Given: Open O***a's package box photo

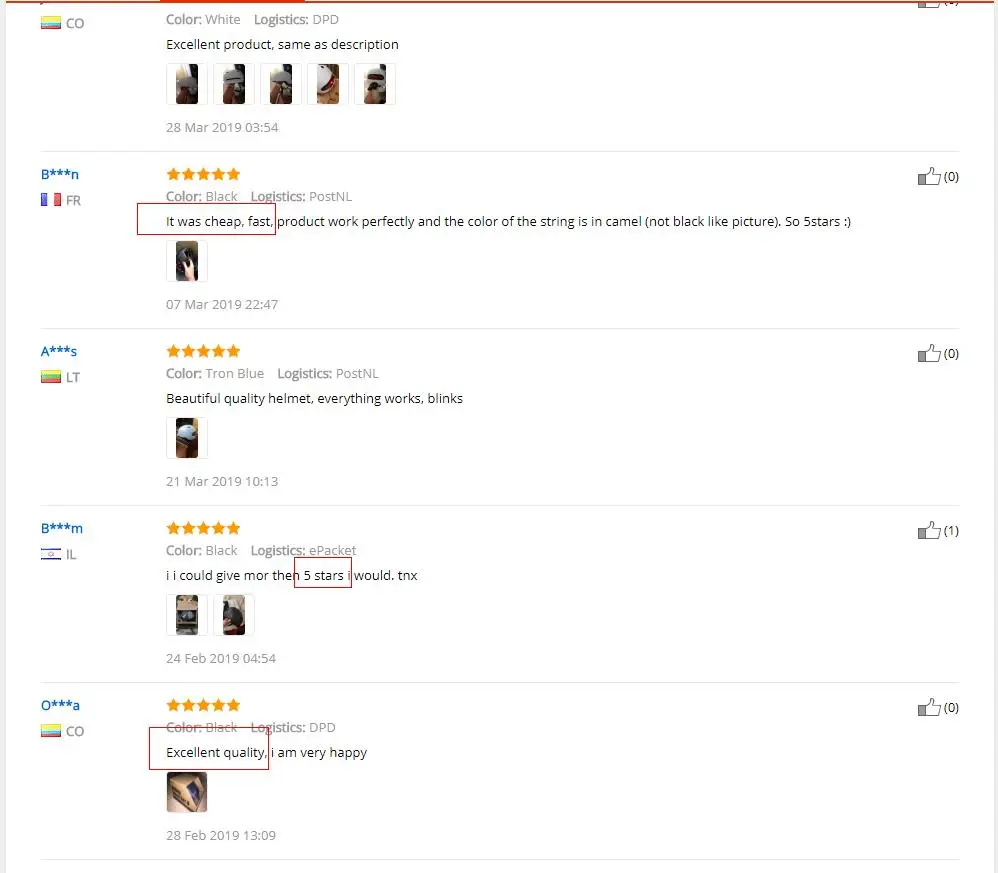Looking at the screenshot, I should [186, 792].
